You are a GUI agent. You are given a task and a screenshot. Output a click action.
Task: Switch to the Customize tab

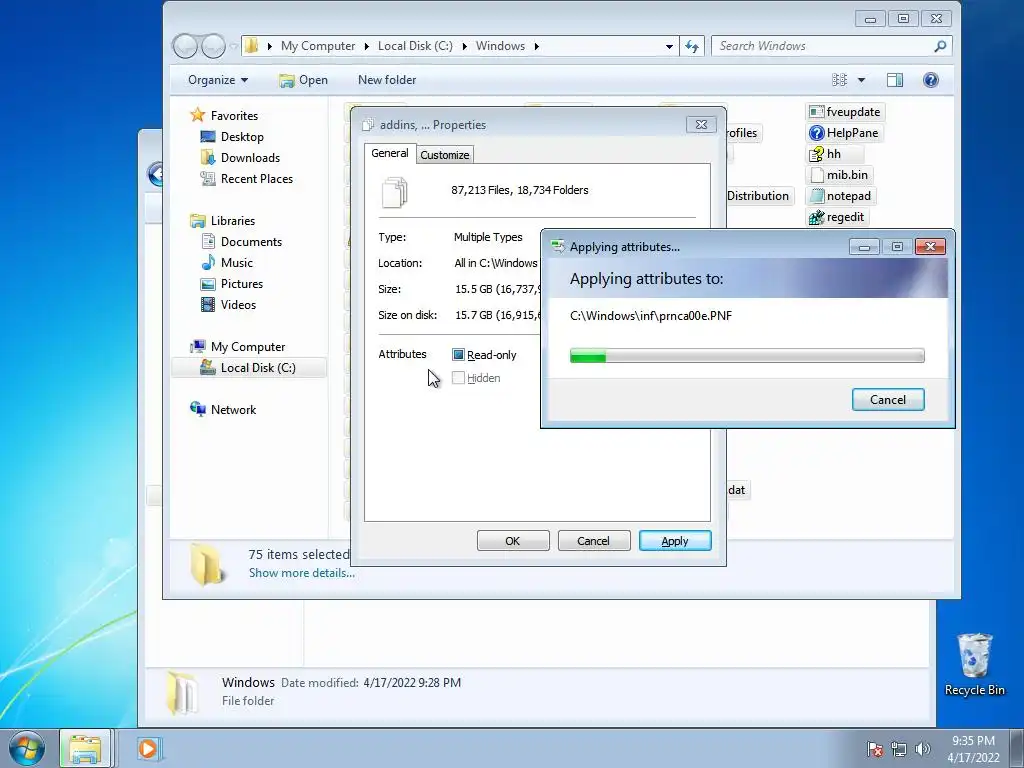click(445, 155)
